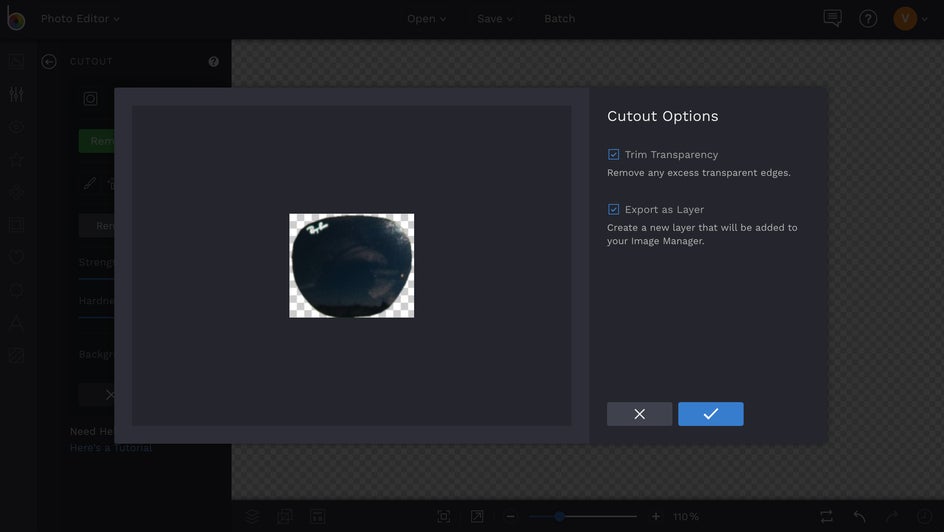Uncheck the Trim Transparency checkbox
Screen dimensions: 944x532
(x=613, y=155)
